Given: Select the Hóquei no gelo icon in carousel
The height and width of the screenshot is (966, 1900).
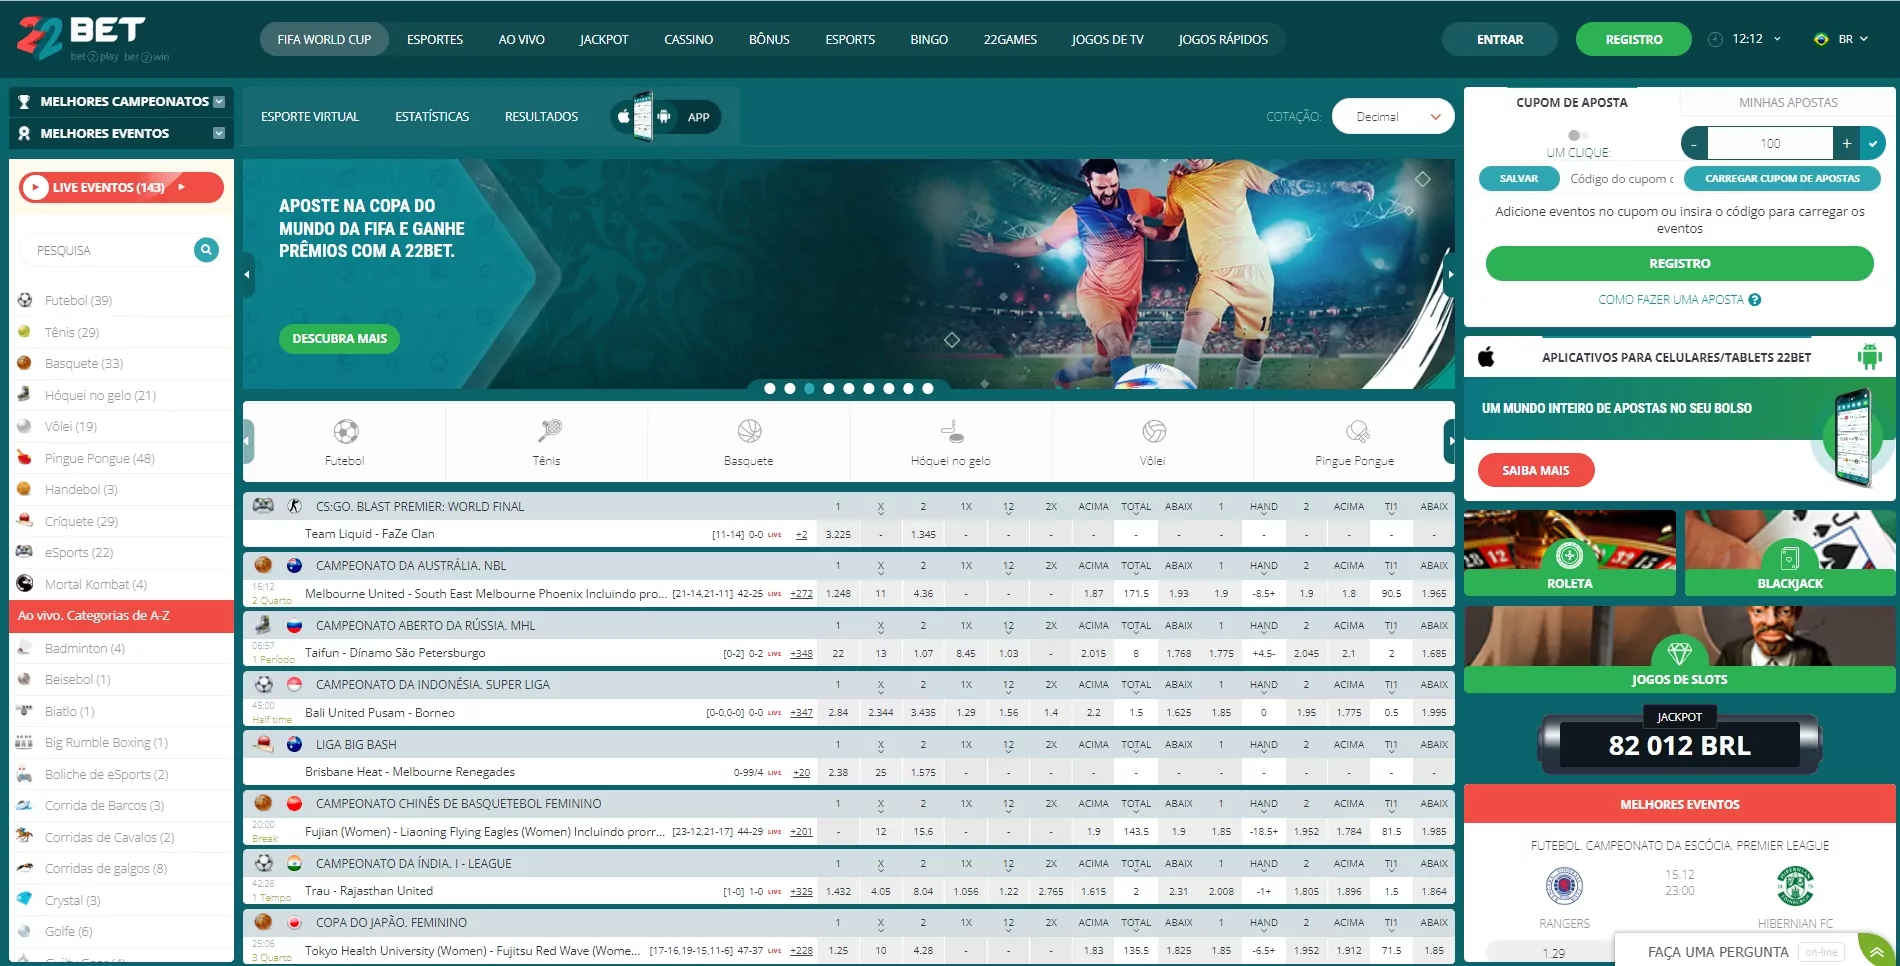Looking at the screenshot, I should (951, 432).
